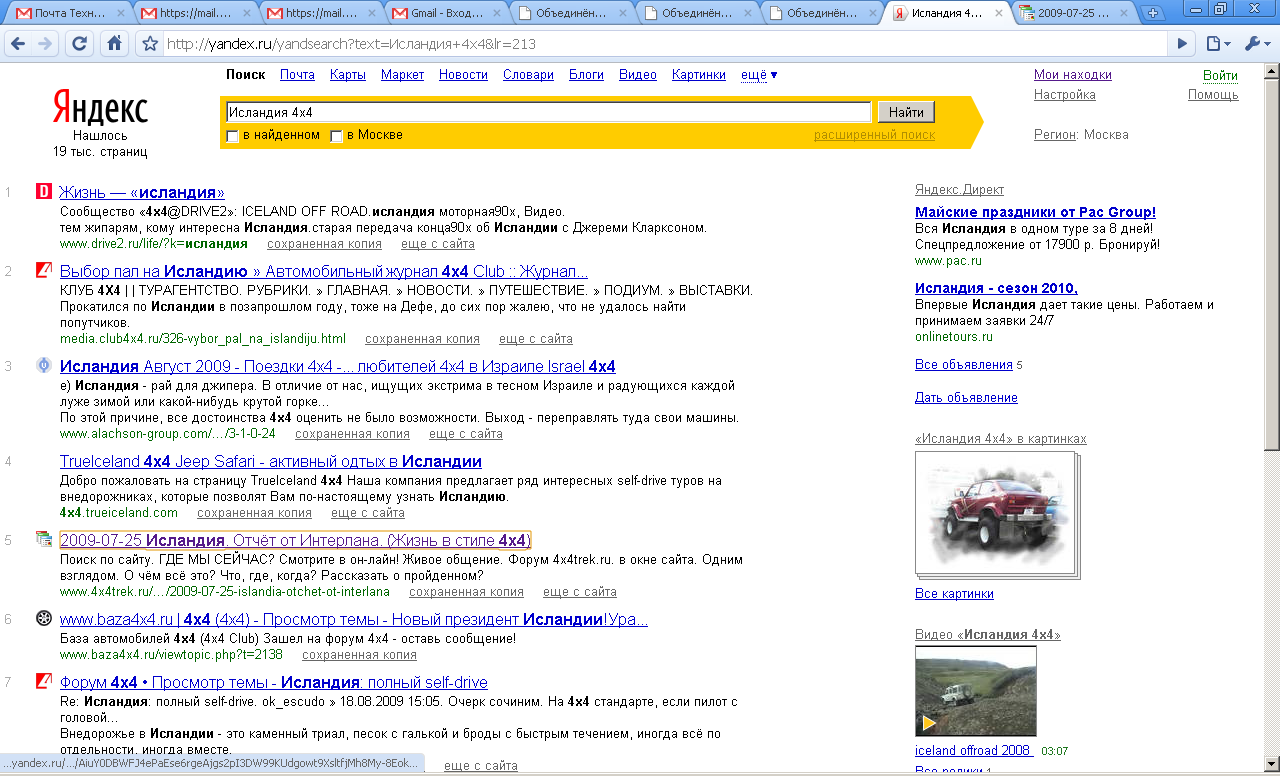
Task: Click the Yandex logo
Action: 100,109
